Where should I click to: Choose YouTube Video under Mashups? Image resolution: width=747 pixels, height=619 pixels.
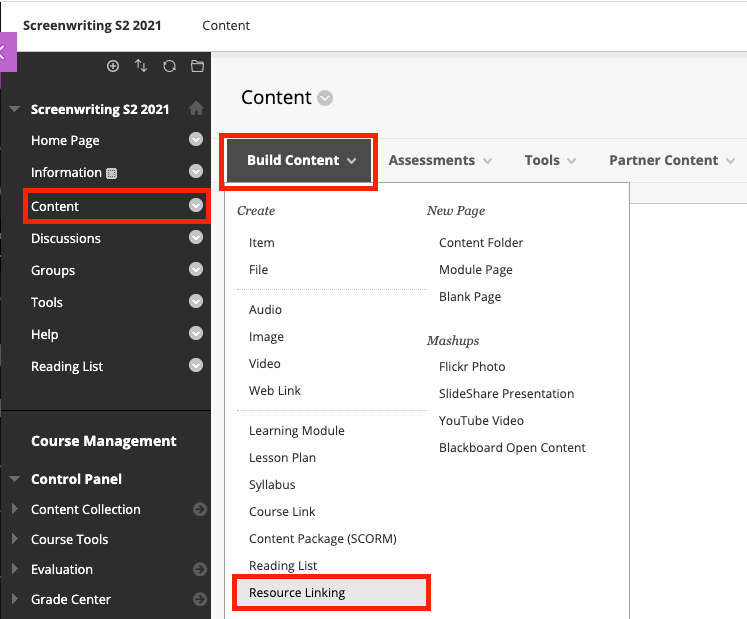(x=481, y=421)
